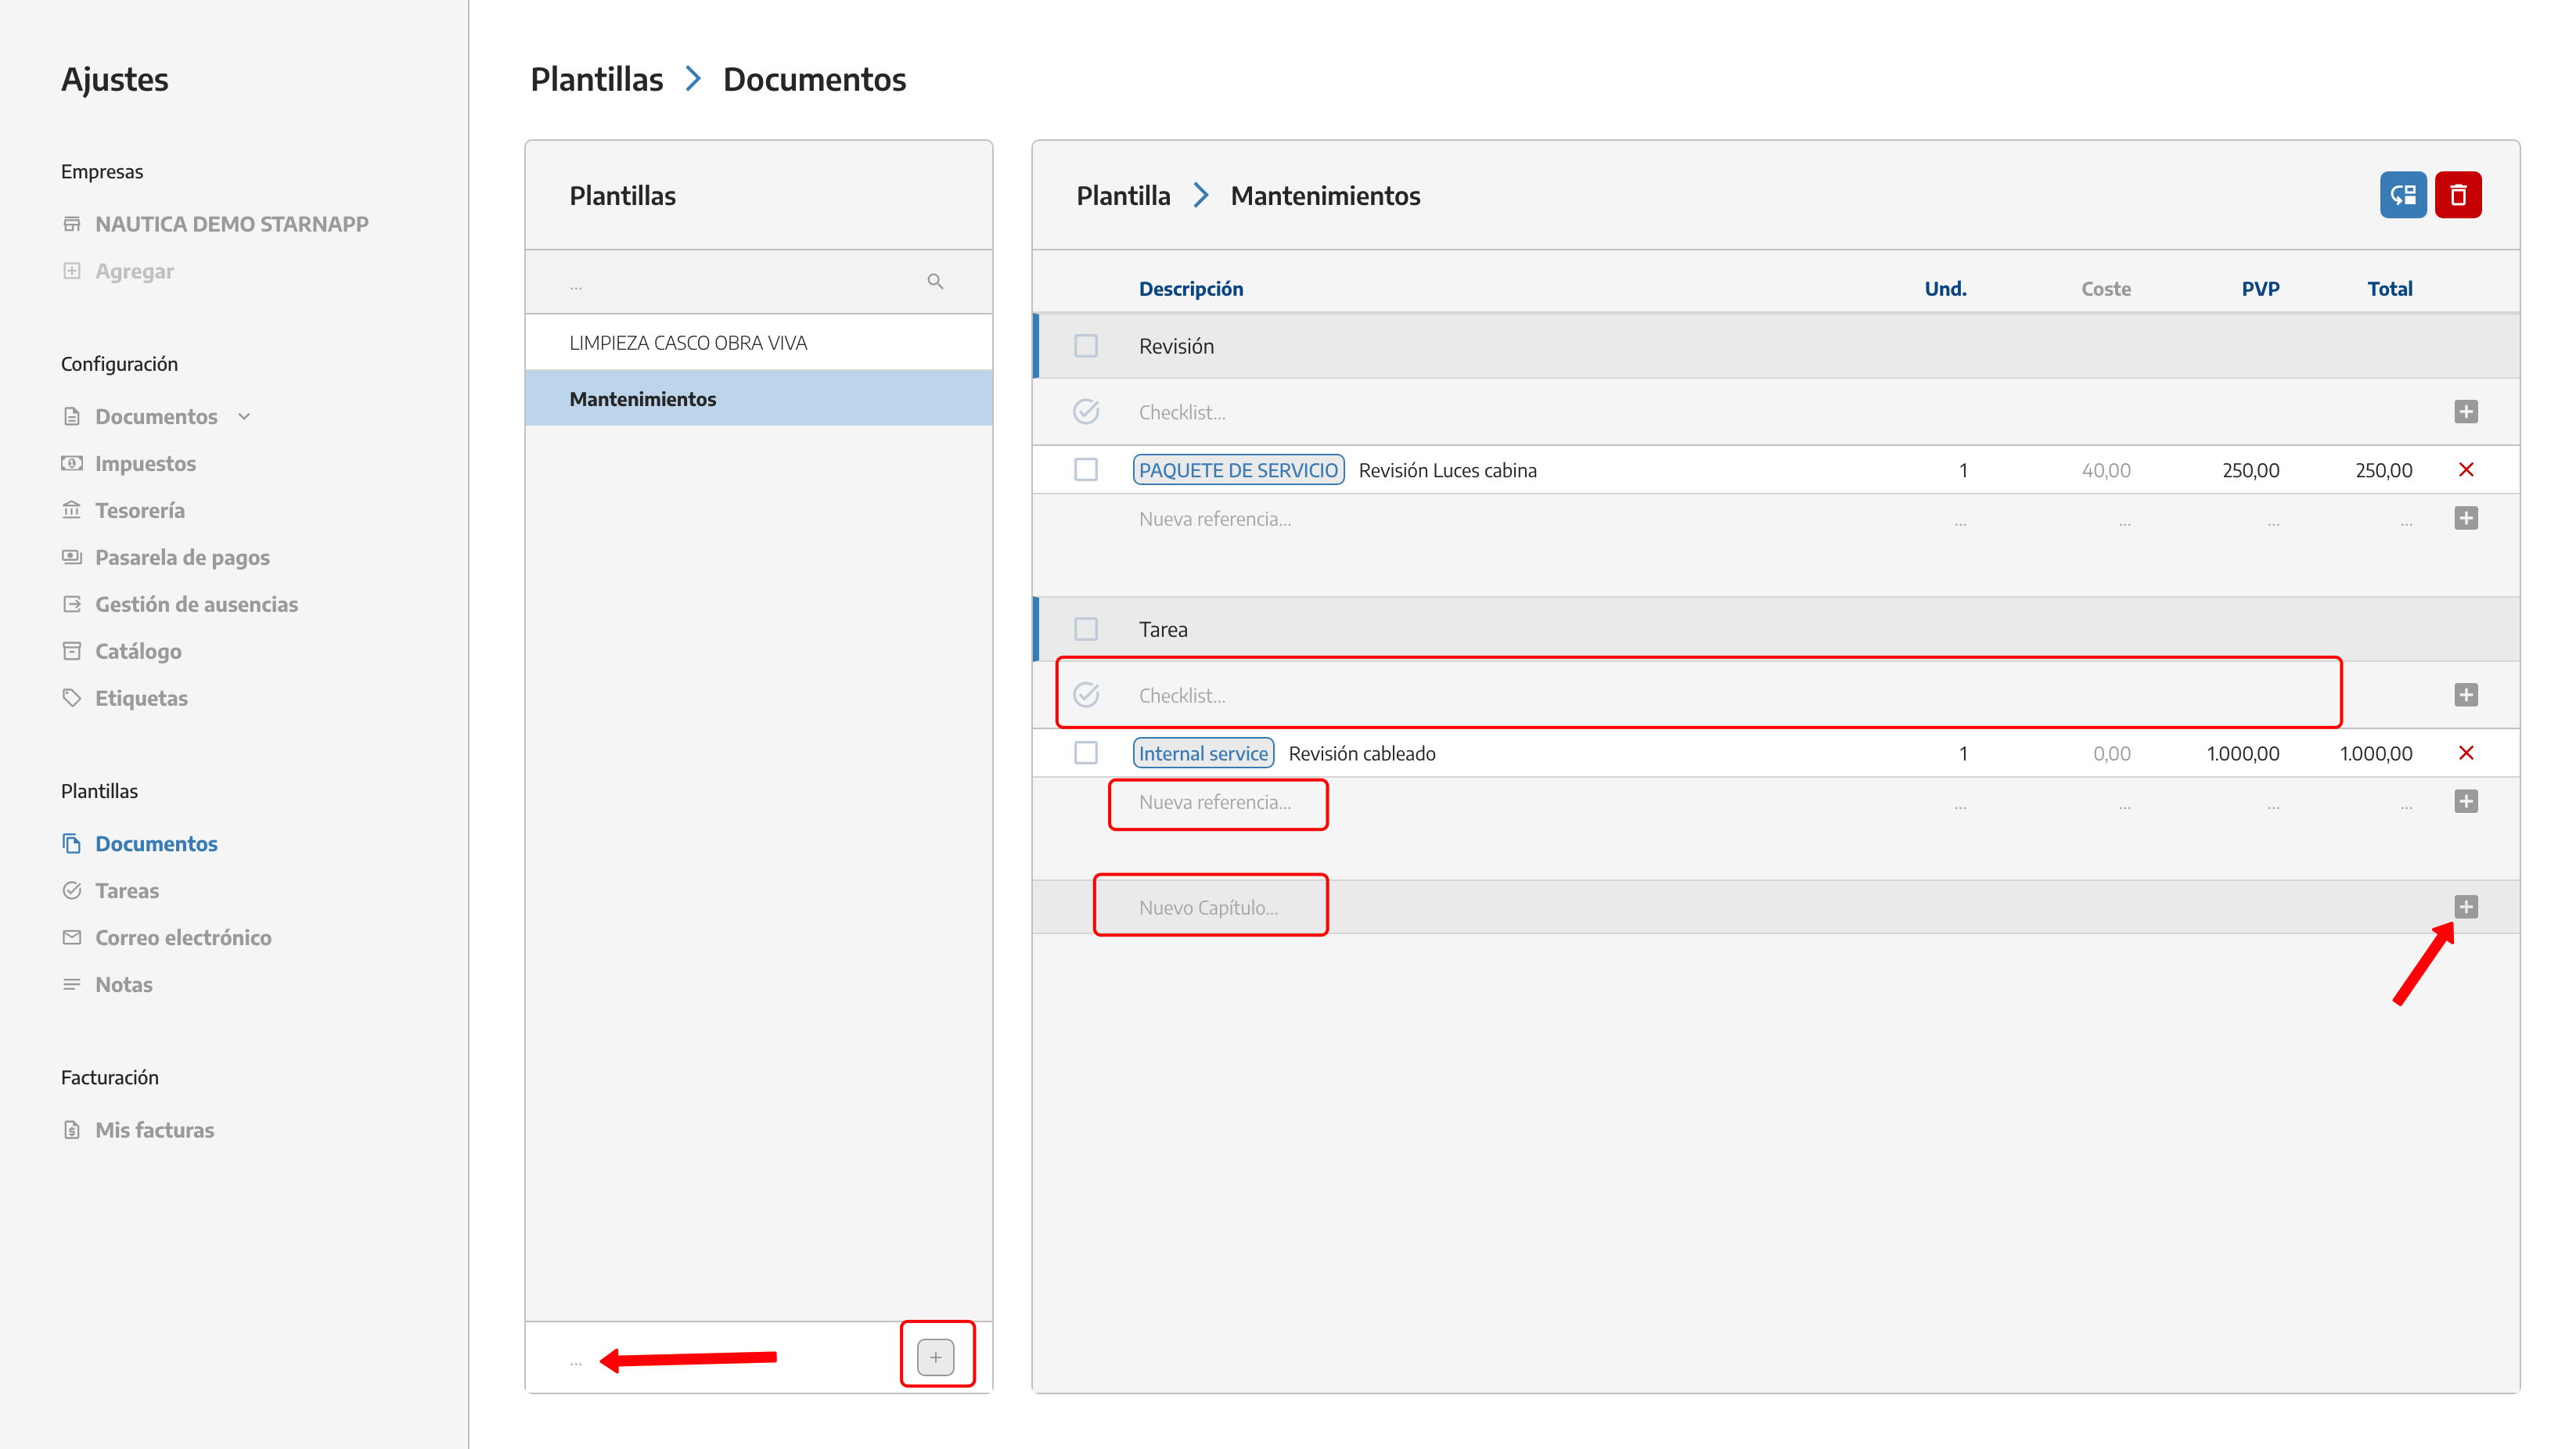Image resolution: width=2576 pixels, height=1449 pixels.
Task: Open the PAQUETE DE SERVICIO tag
Action: pos(1238,470)
